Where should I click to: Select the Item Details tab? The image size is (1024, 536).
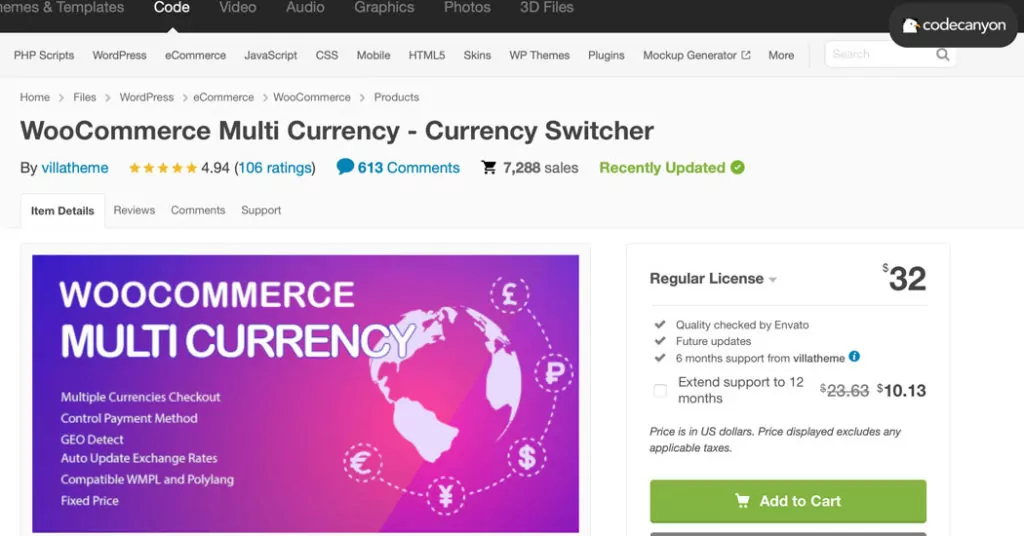pos(63,211)
